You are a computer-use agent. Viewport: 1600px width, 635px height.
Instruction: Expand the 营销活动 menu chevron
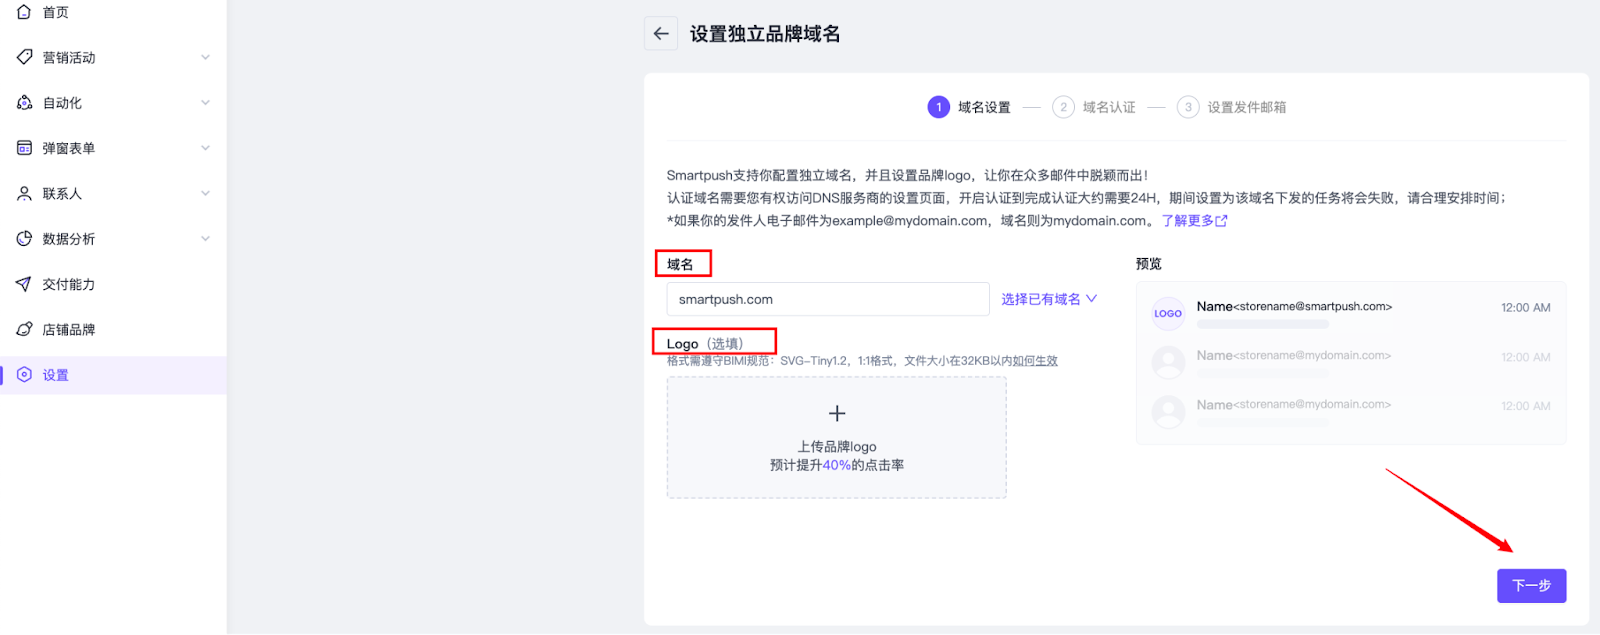tap(205, 57)
